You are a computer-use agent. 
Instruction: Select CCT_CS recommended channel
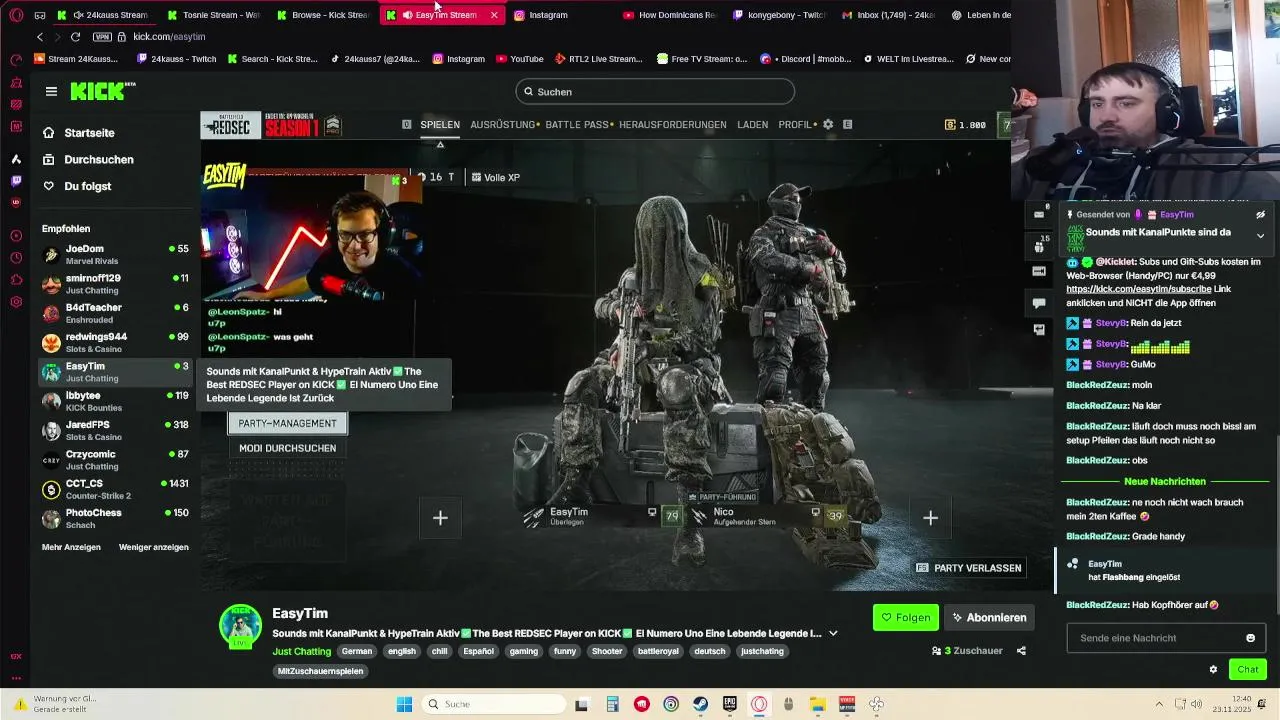[x=115, y=489]
